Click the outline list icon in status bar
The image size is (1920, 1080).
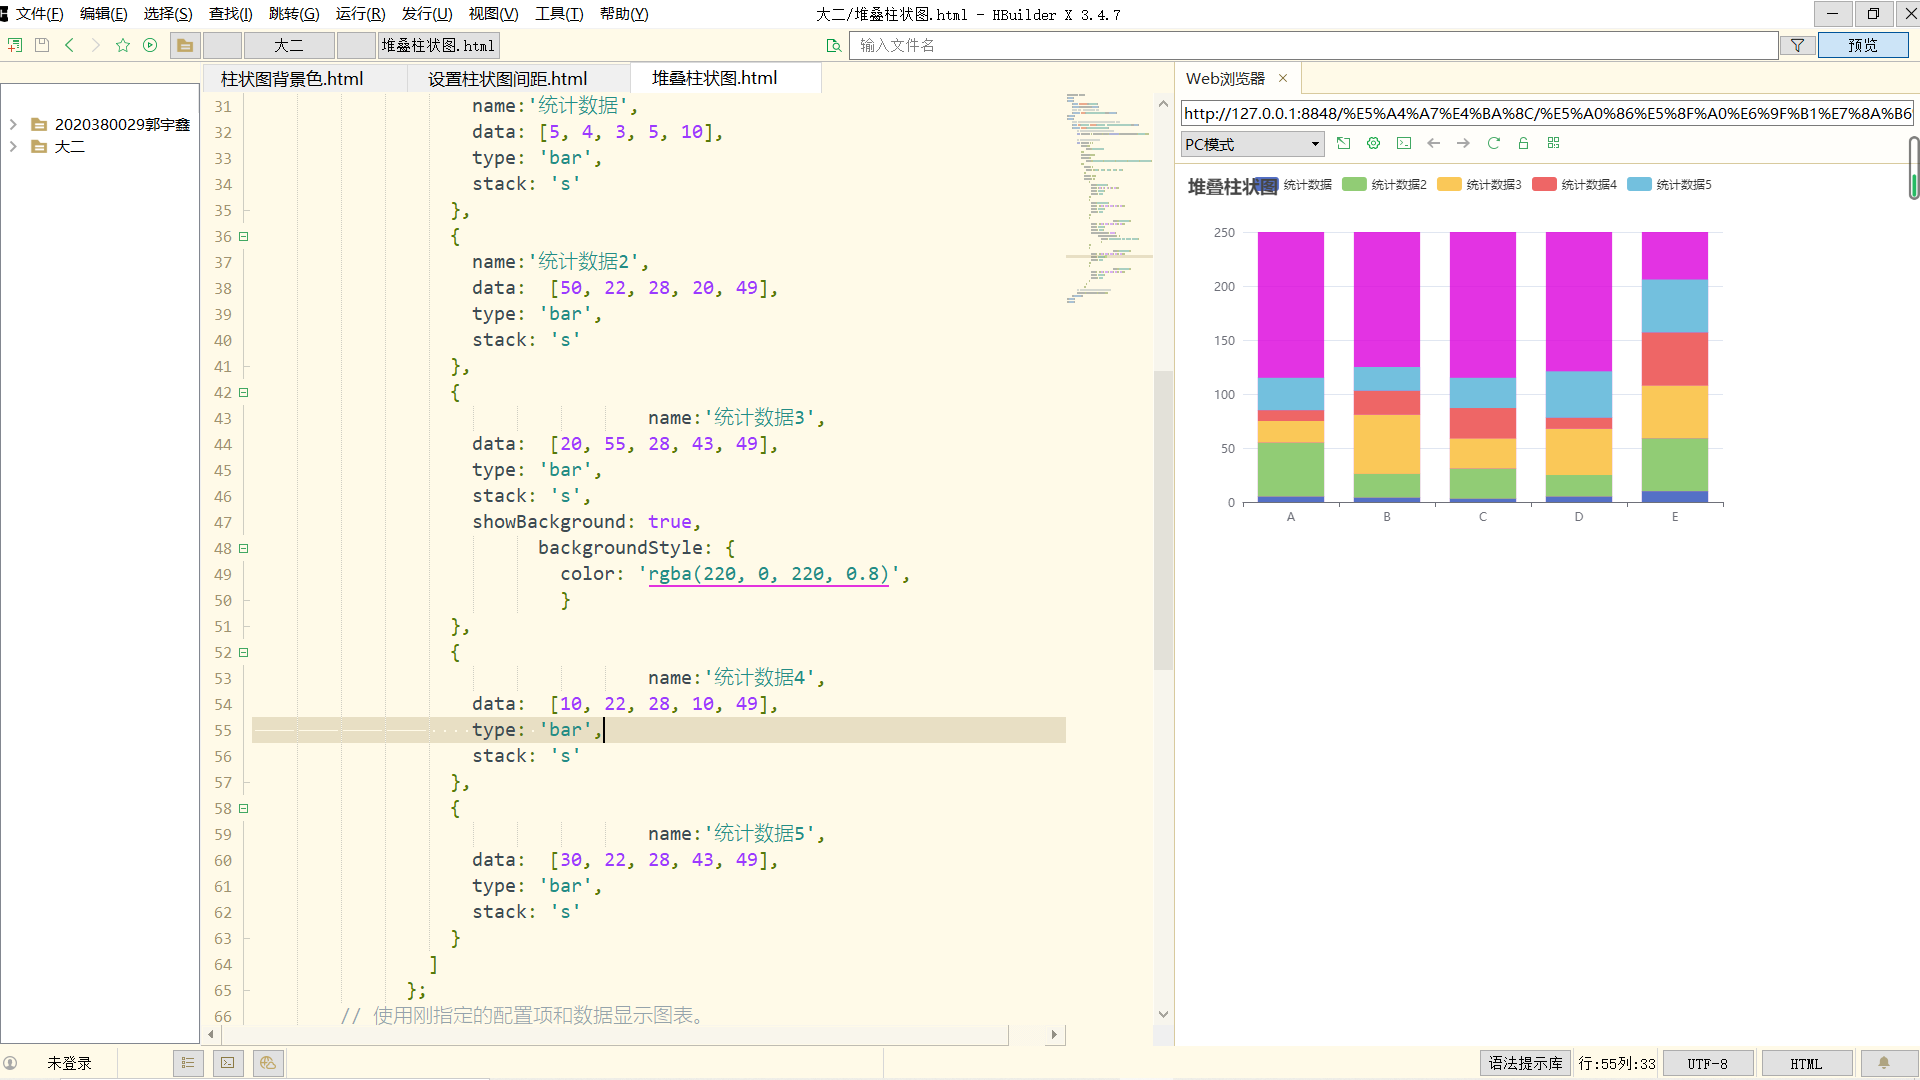click(x=188, y=1063)
